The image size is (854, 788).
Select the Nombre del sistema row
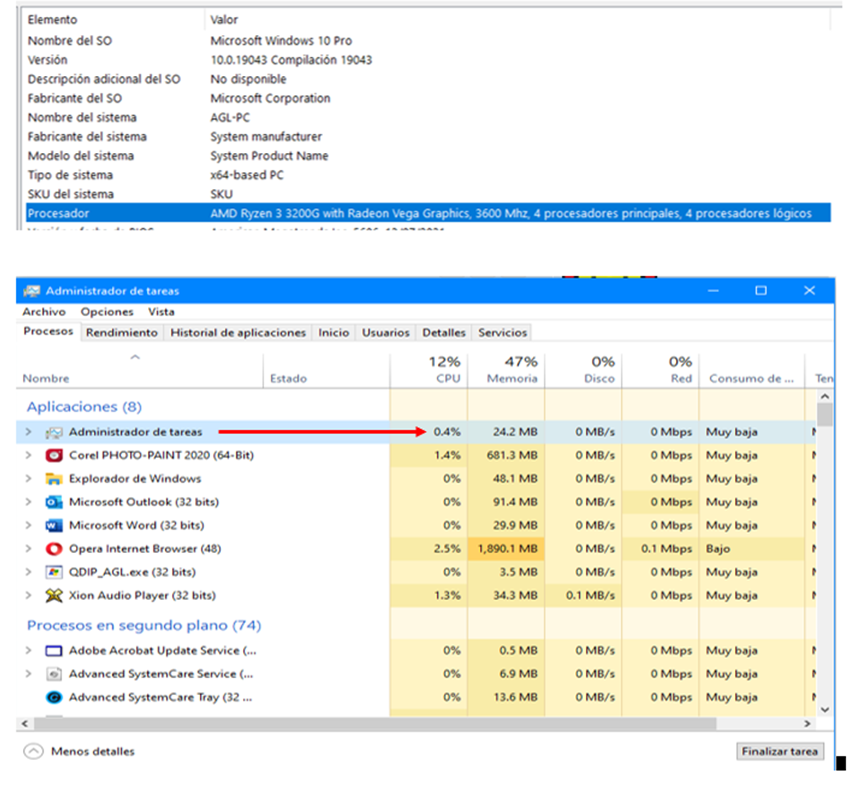pos(428,118)
